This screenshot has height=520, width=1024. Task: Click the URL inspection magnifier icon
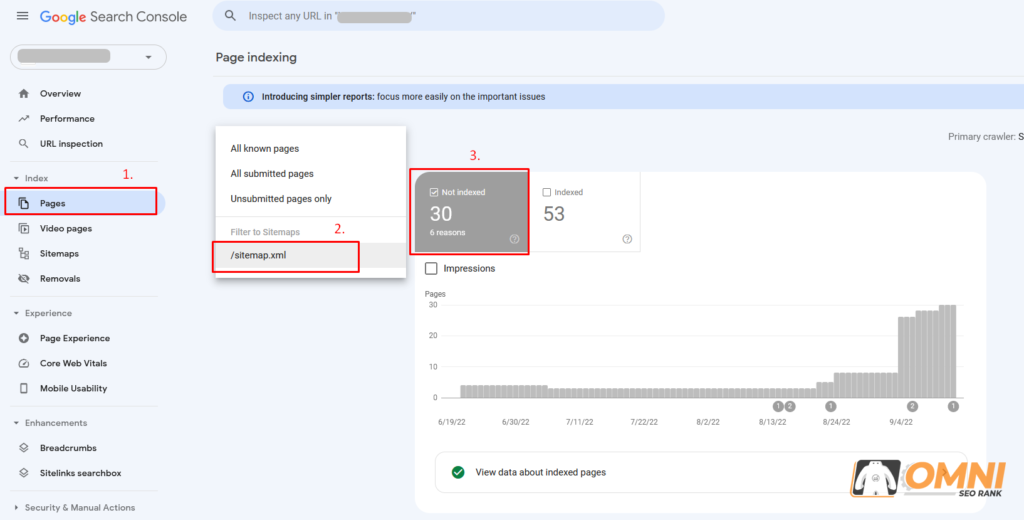point(24,144)
